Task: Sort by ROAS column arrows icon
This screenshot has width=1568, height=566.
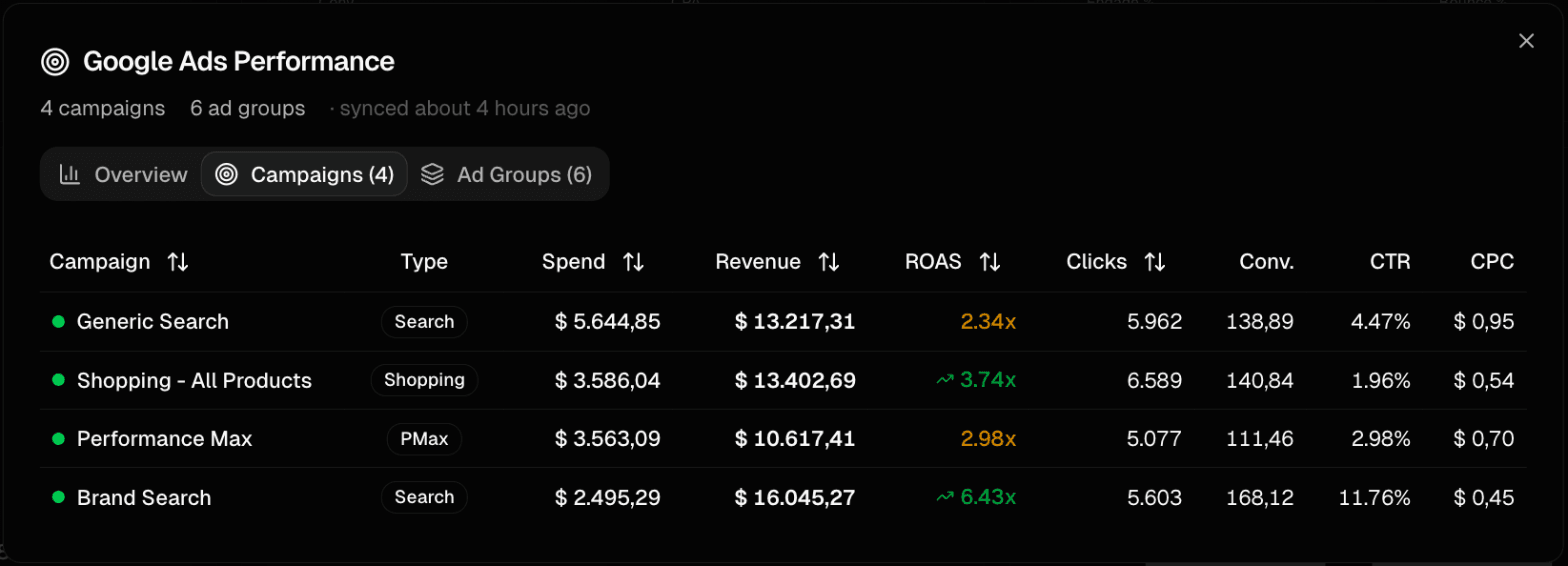Action: [990, 262]
